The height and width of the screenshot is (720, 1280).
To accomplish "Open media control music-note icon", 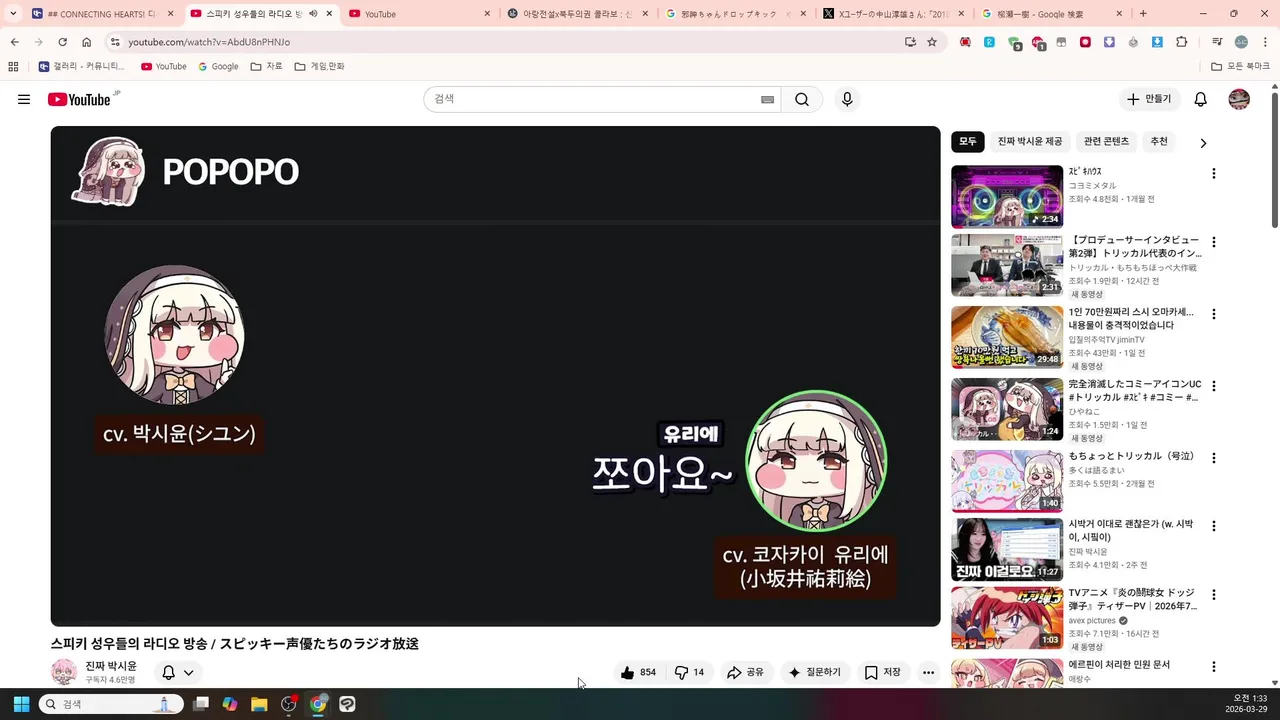I will (x=1217, y=42).
